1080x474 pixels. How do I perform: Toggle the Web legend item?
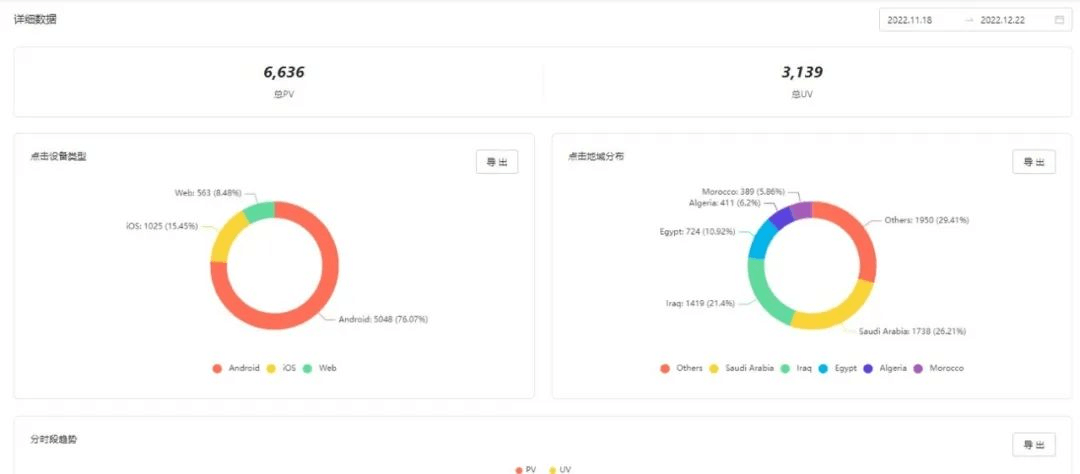[x=320, y=368]
